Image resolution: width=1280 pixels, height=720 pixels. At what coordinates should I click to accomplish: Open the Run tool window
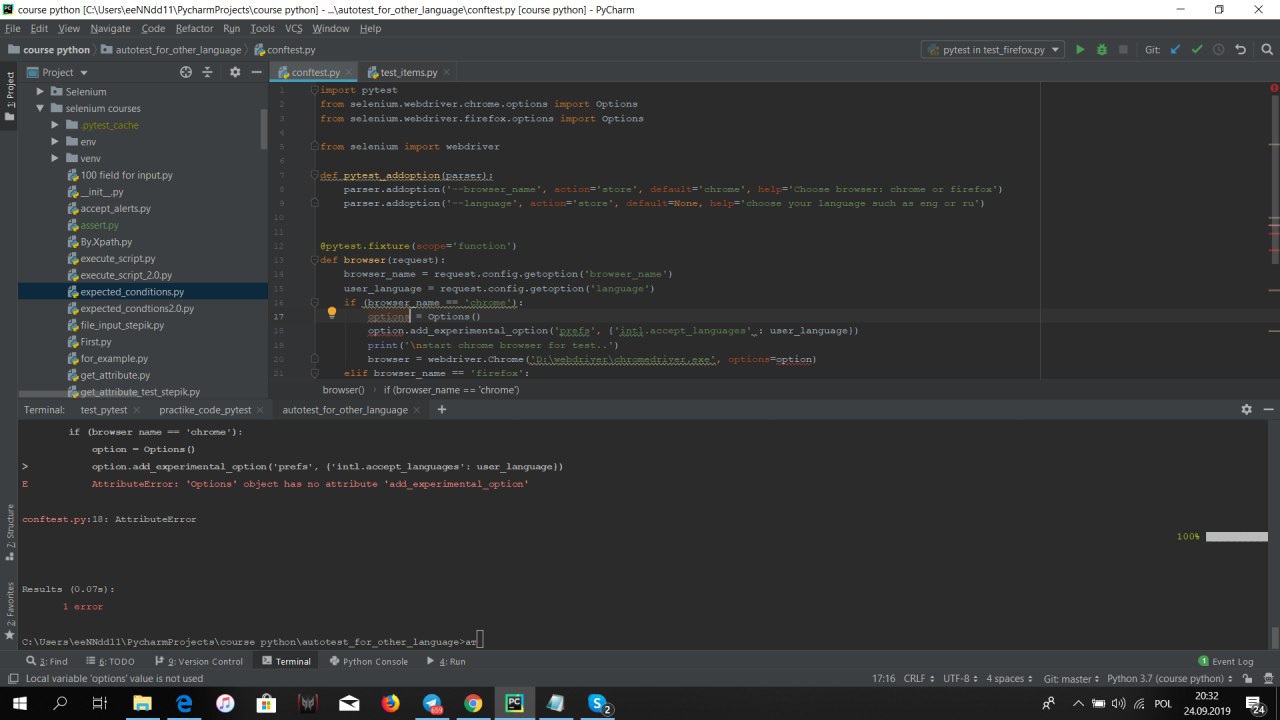click(x=446, y=661)
